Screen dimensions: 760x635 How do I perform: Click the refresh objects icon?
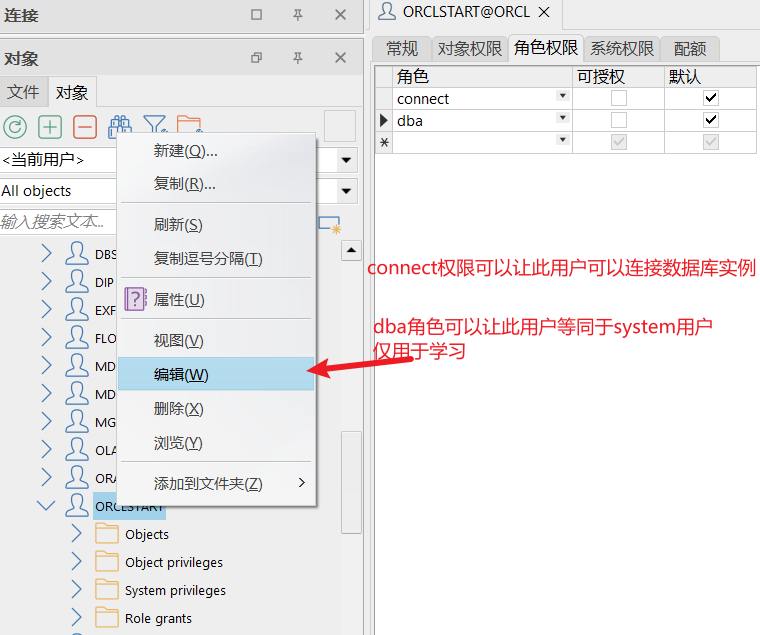[15, 127]
